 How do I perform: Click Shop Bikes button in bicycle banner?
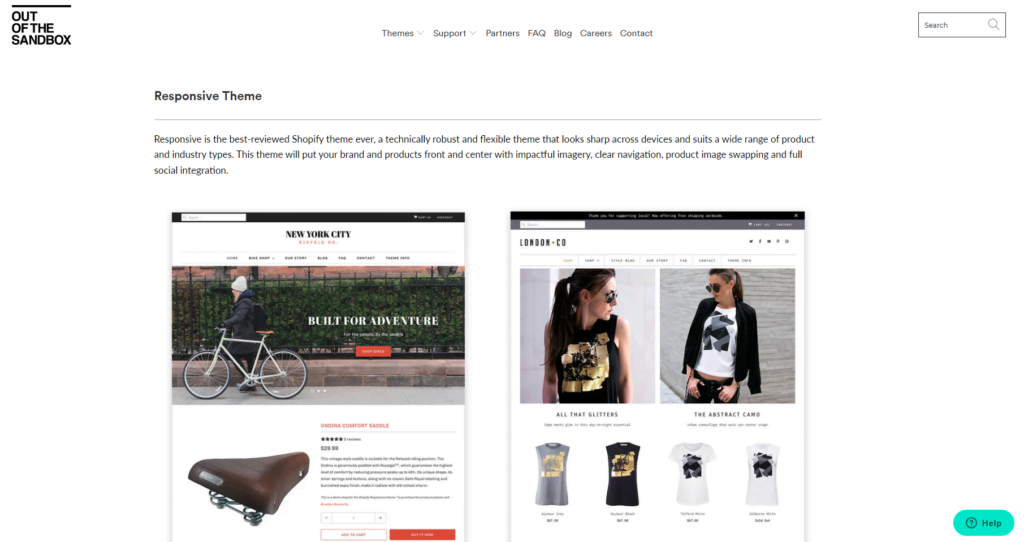click(x=373, y=351)
